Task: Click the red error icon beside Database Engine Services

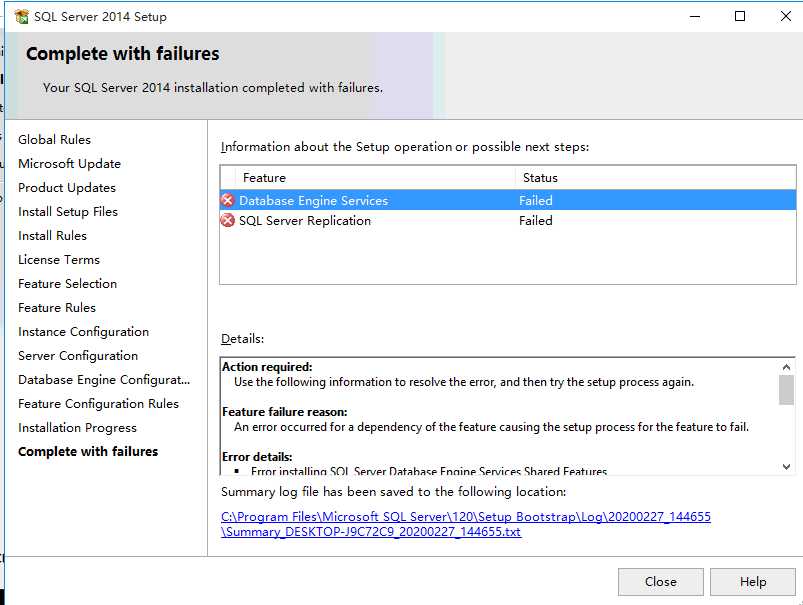Action: pyautogui.click(x=227, y=200)
